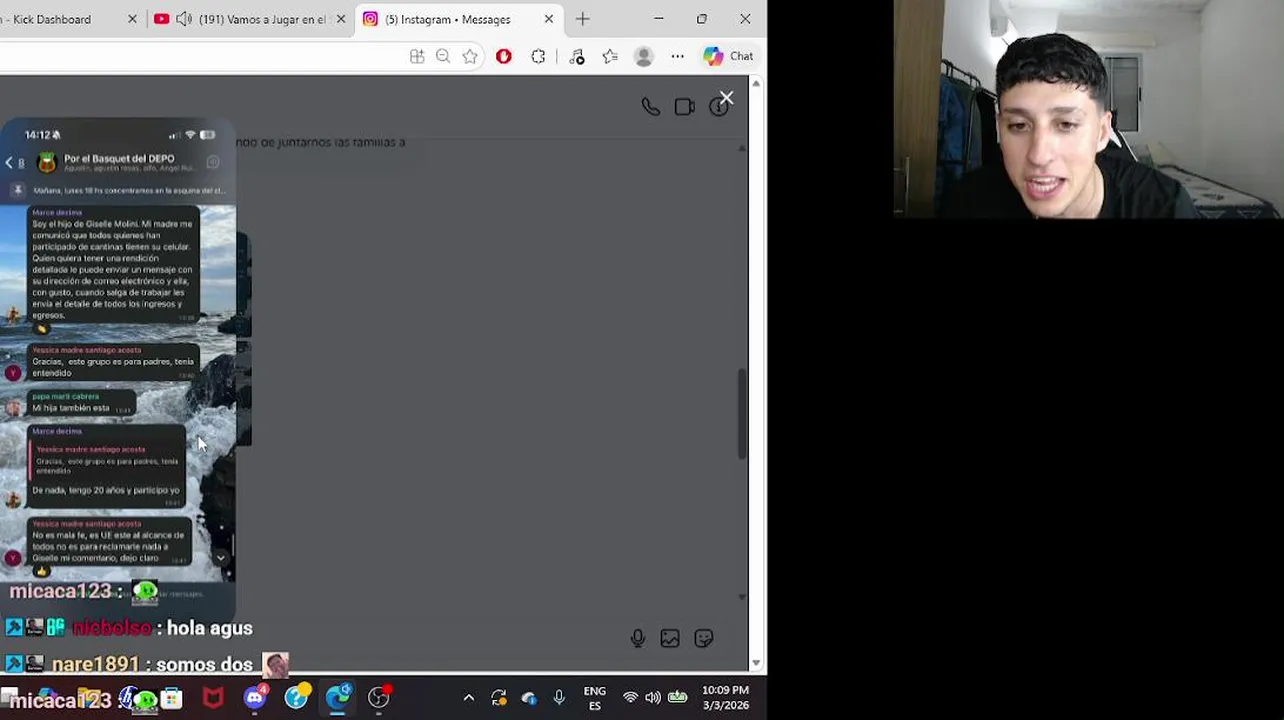The width and height of the screenshot is (1284, 720).
Task: Start a video call in the Instagram chat
Action: click(x=684, y=107)
